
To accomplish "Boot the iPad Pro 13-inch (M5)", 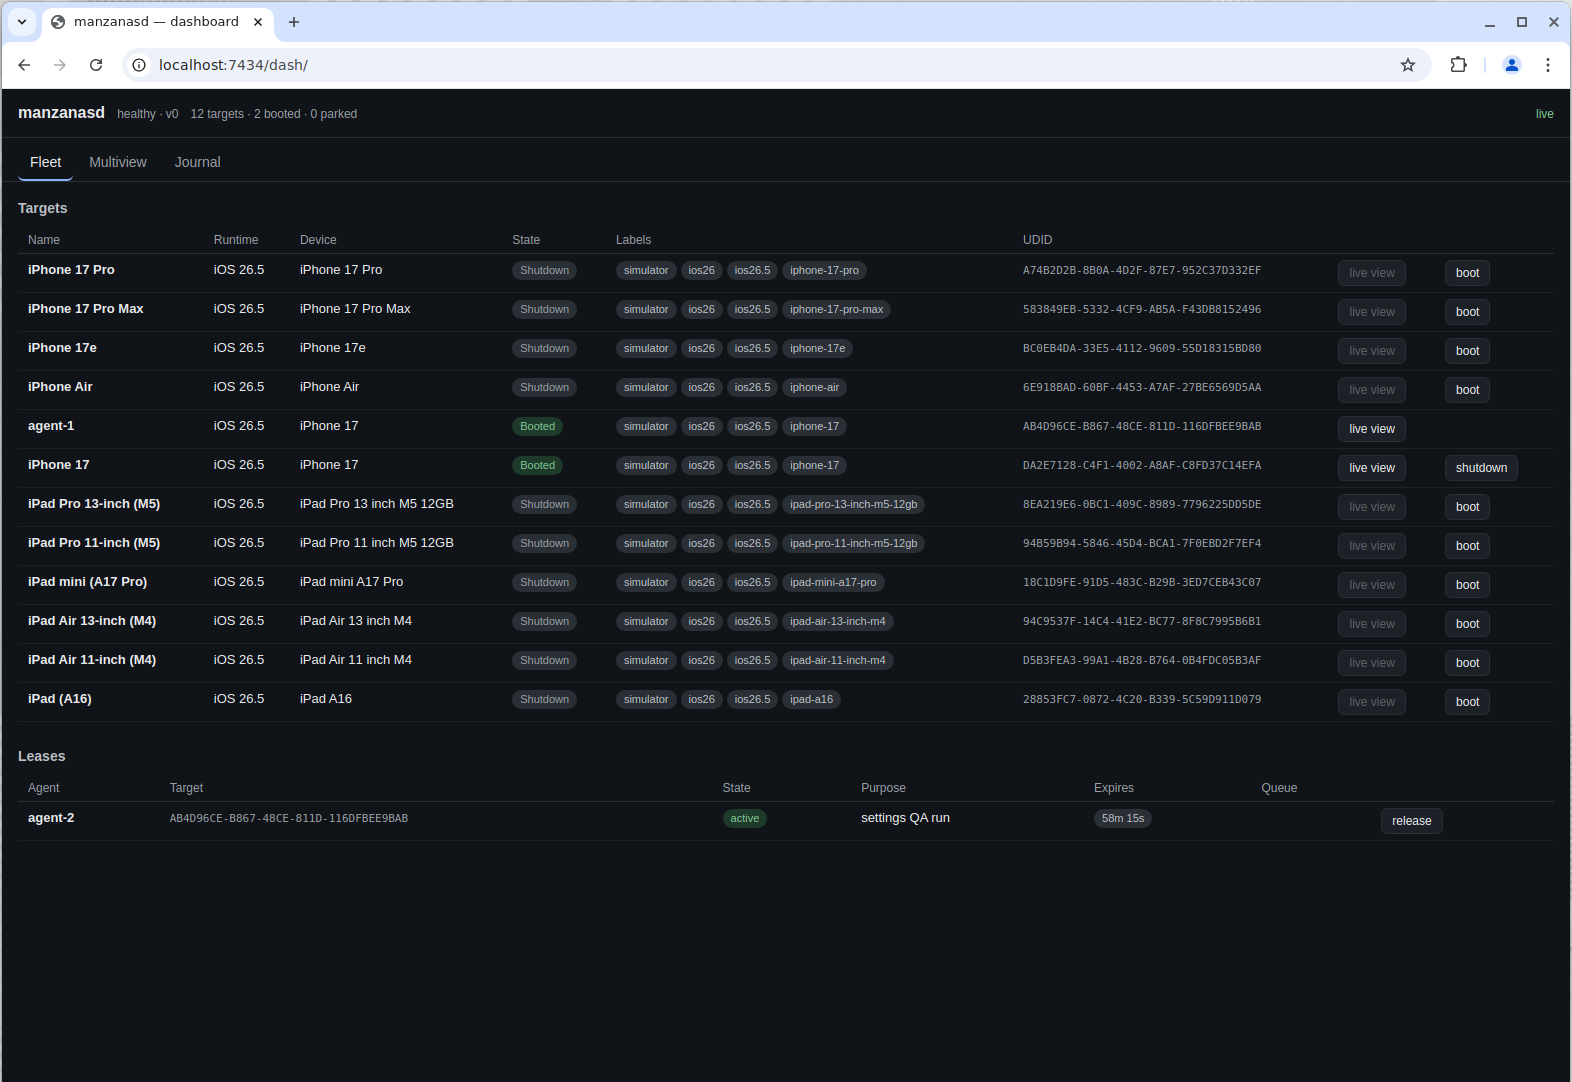I will [1467, 507].
